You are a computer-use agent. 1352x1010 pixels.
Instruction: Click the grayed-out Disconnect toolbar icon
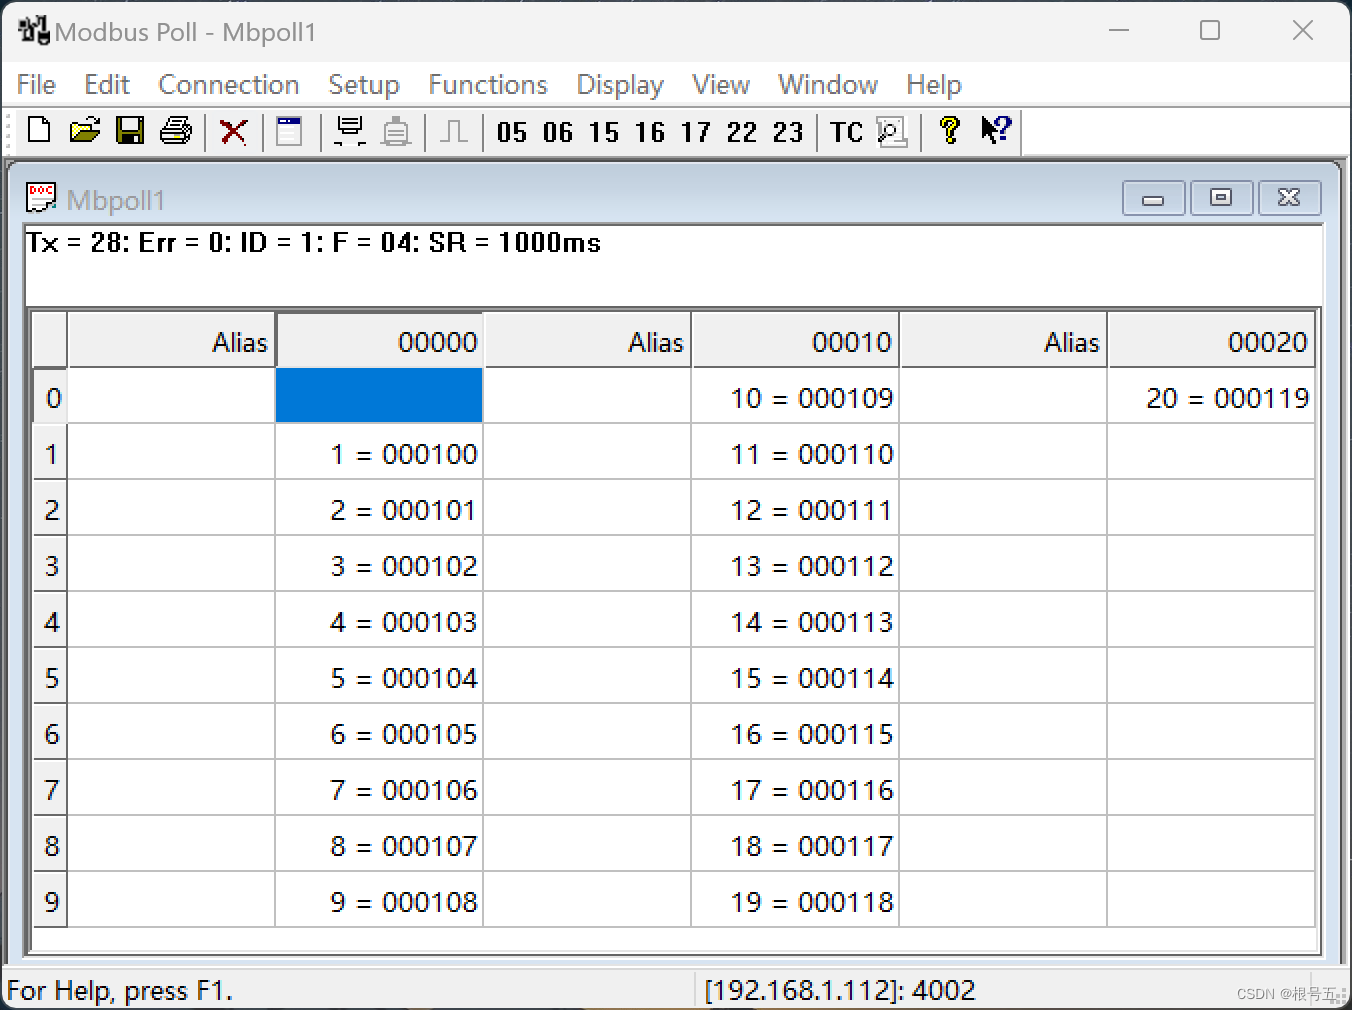(x=397, y=131)
